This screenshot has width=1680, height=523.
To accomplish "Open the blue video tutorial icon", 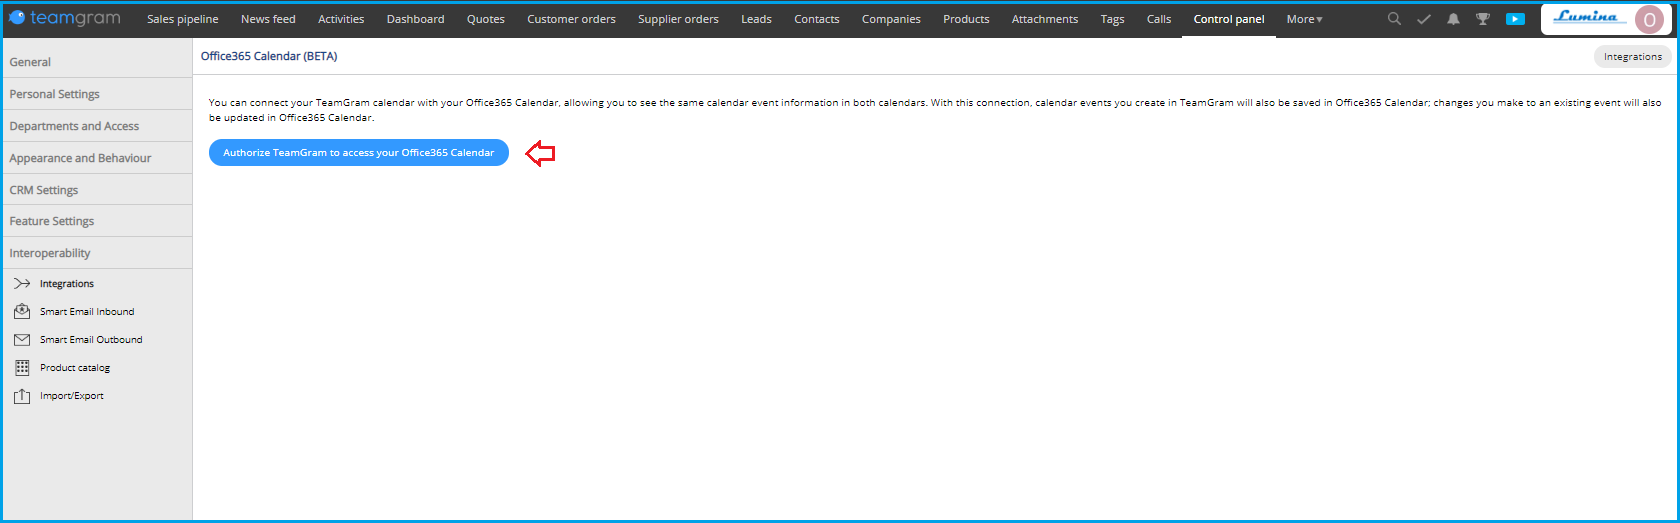I will (1516, 19).
